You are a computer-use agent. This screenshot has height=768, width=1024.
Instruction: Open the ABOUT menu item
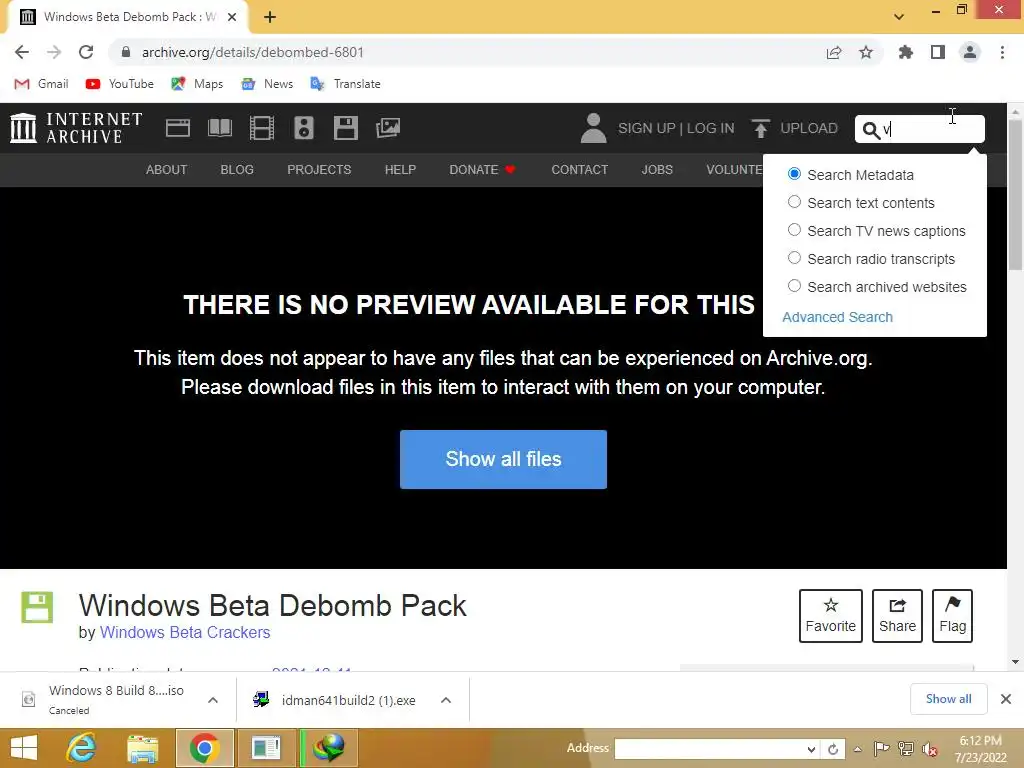[167, 170]
